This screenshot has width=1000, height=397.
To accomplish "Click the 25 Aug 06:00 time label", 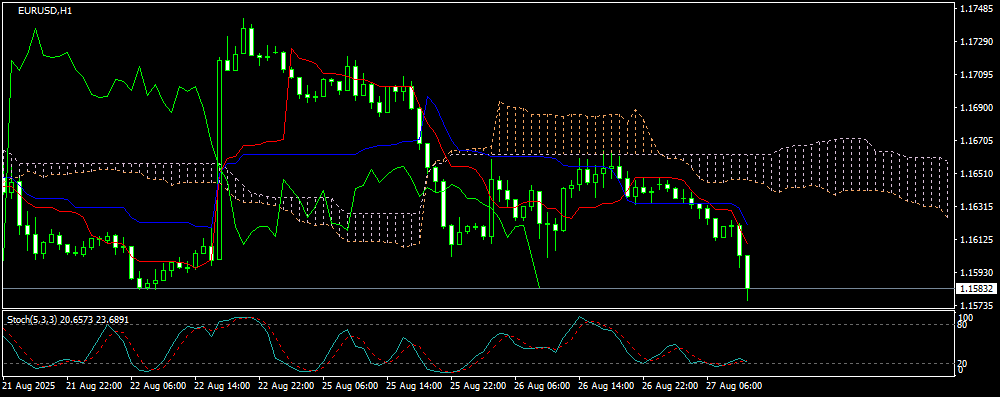I will click(x=350, y=386).
